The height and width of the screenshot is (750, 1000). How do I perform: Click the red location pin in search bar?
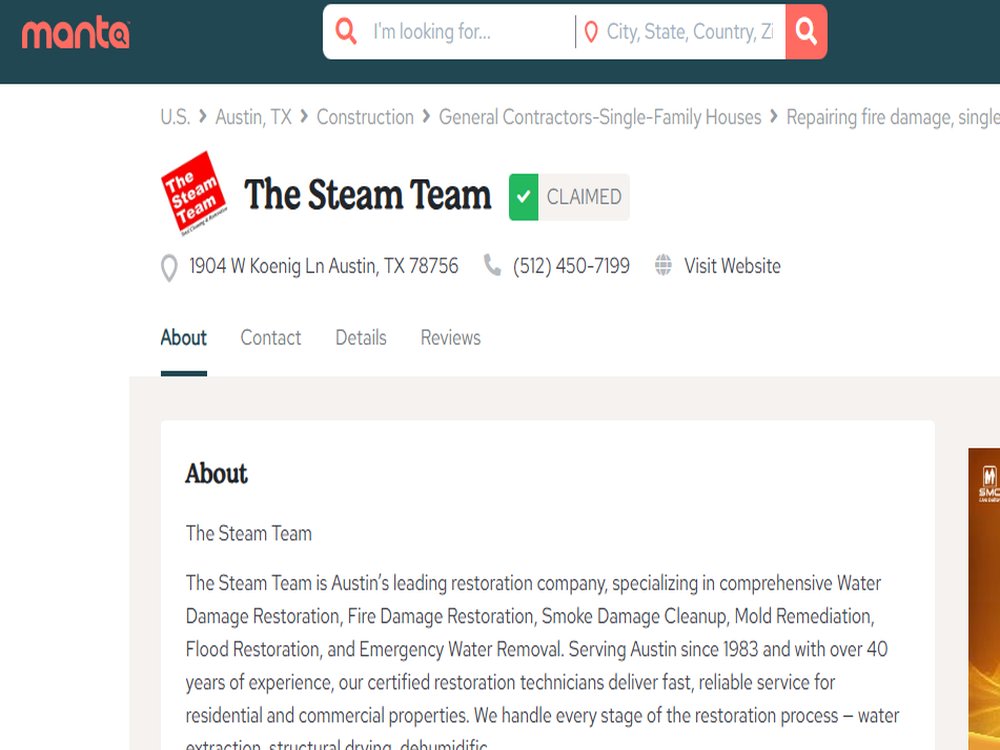(591, 32)
